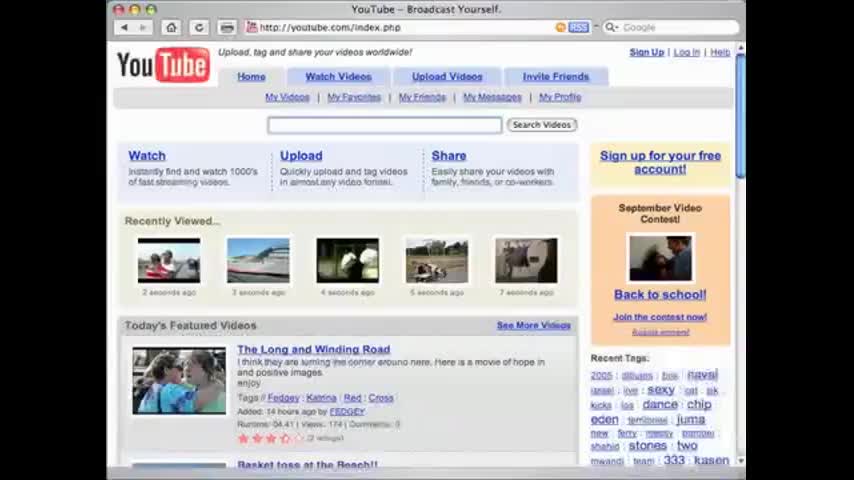Click the chip recent tag

click(x=699, y=405)
